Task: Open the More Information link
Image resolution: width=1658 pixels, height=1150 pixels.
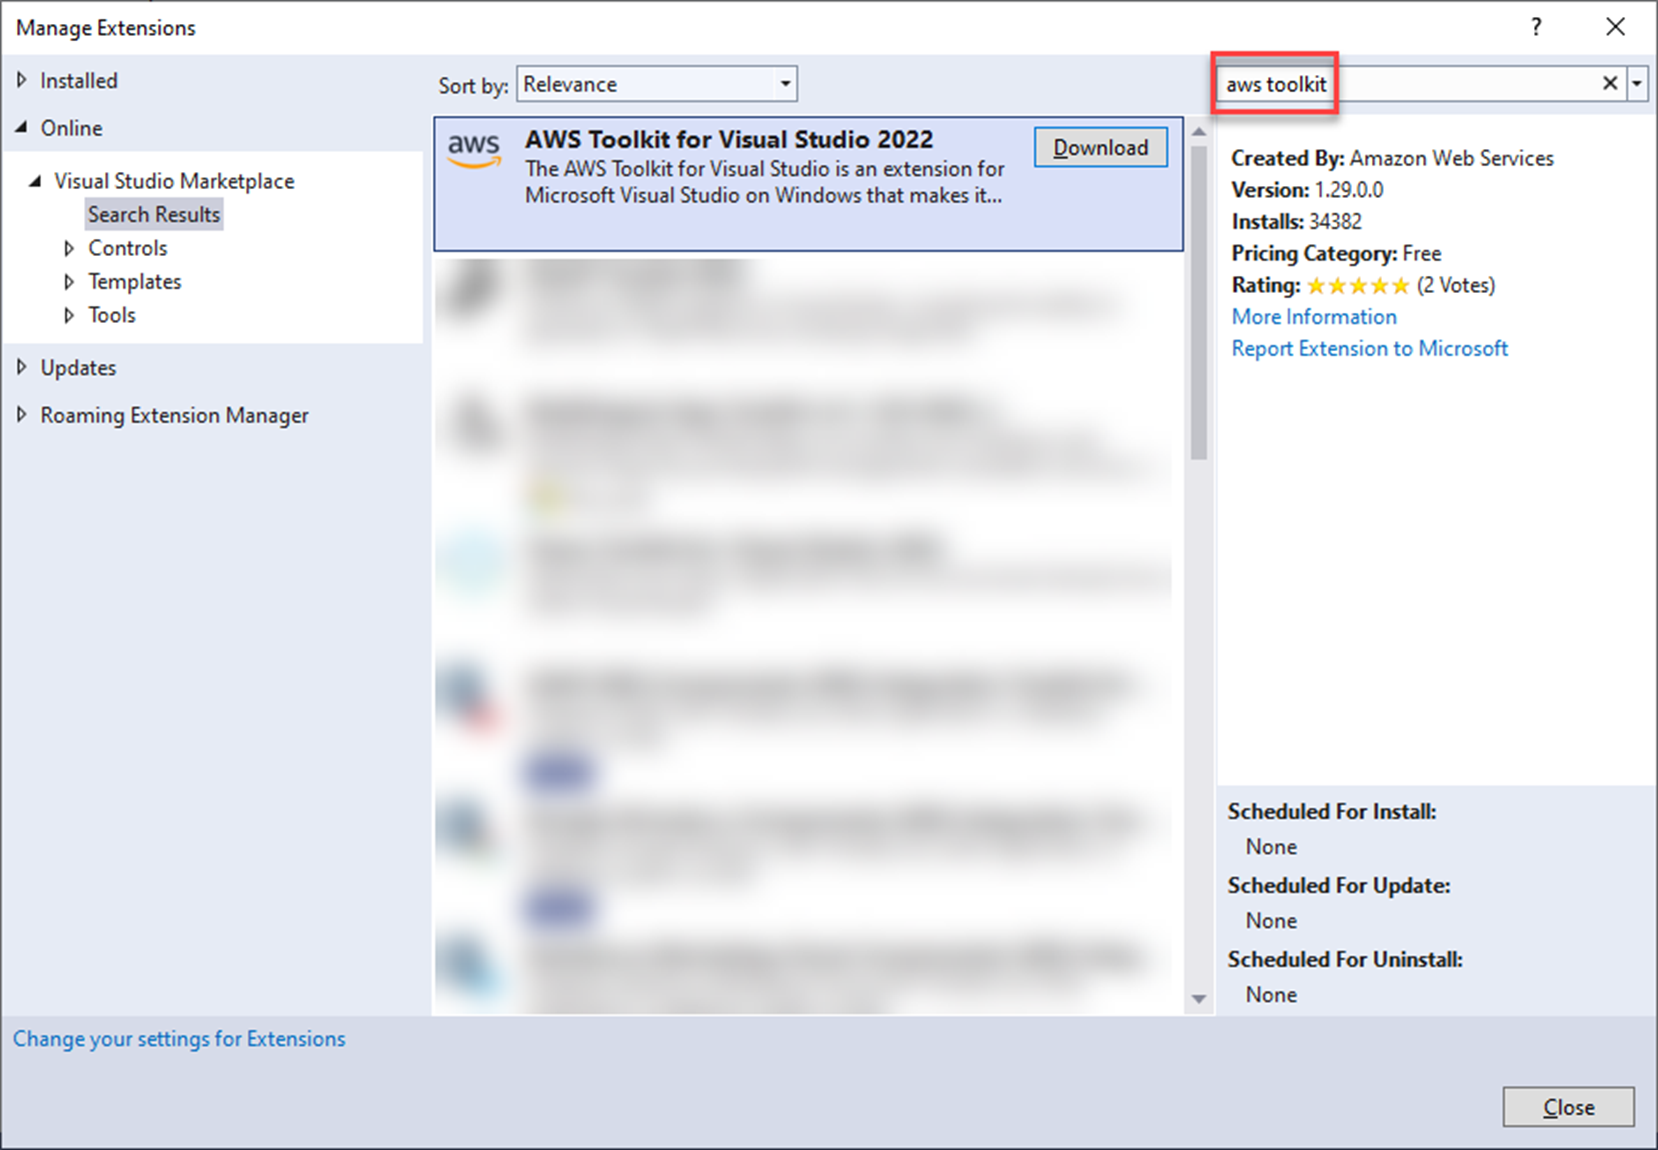Action: click(x=1314, y=317)
